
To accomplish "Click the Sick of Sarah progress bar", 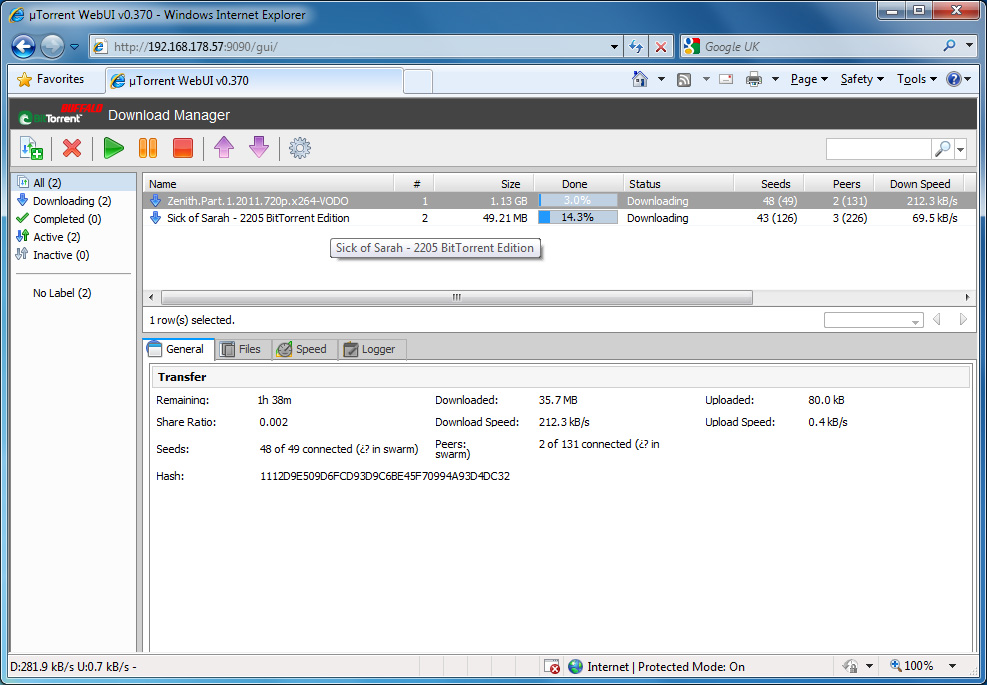I will 577,218.
